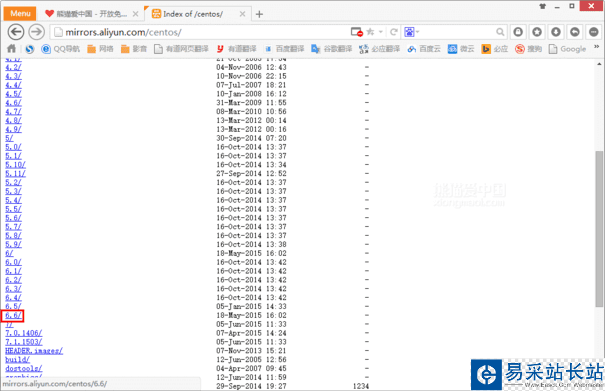
Task: Go back to the previous page
Action: [x=16, y=32]
